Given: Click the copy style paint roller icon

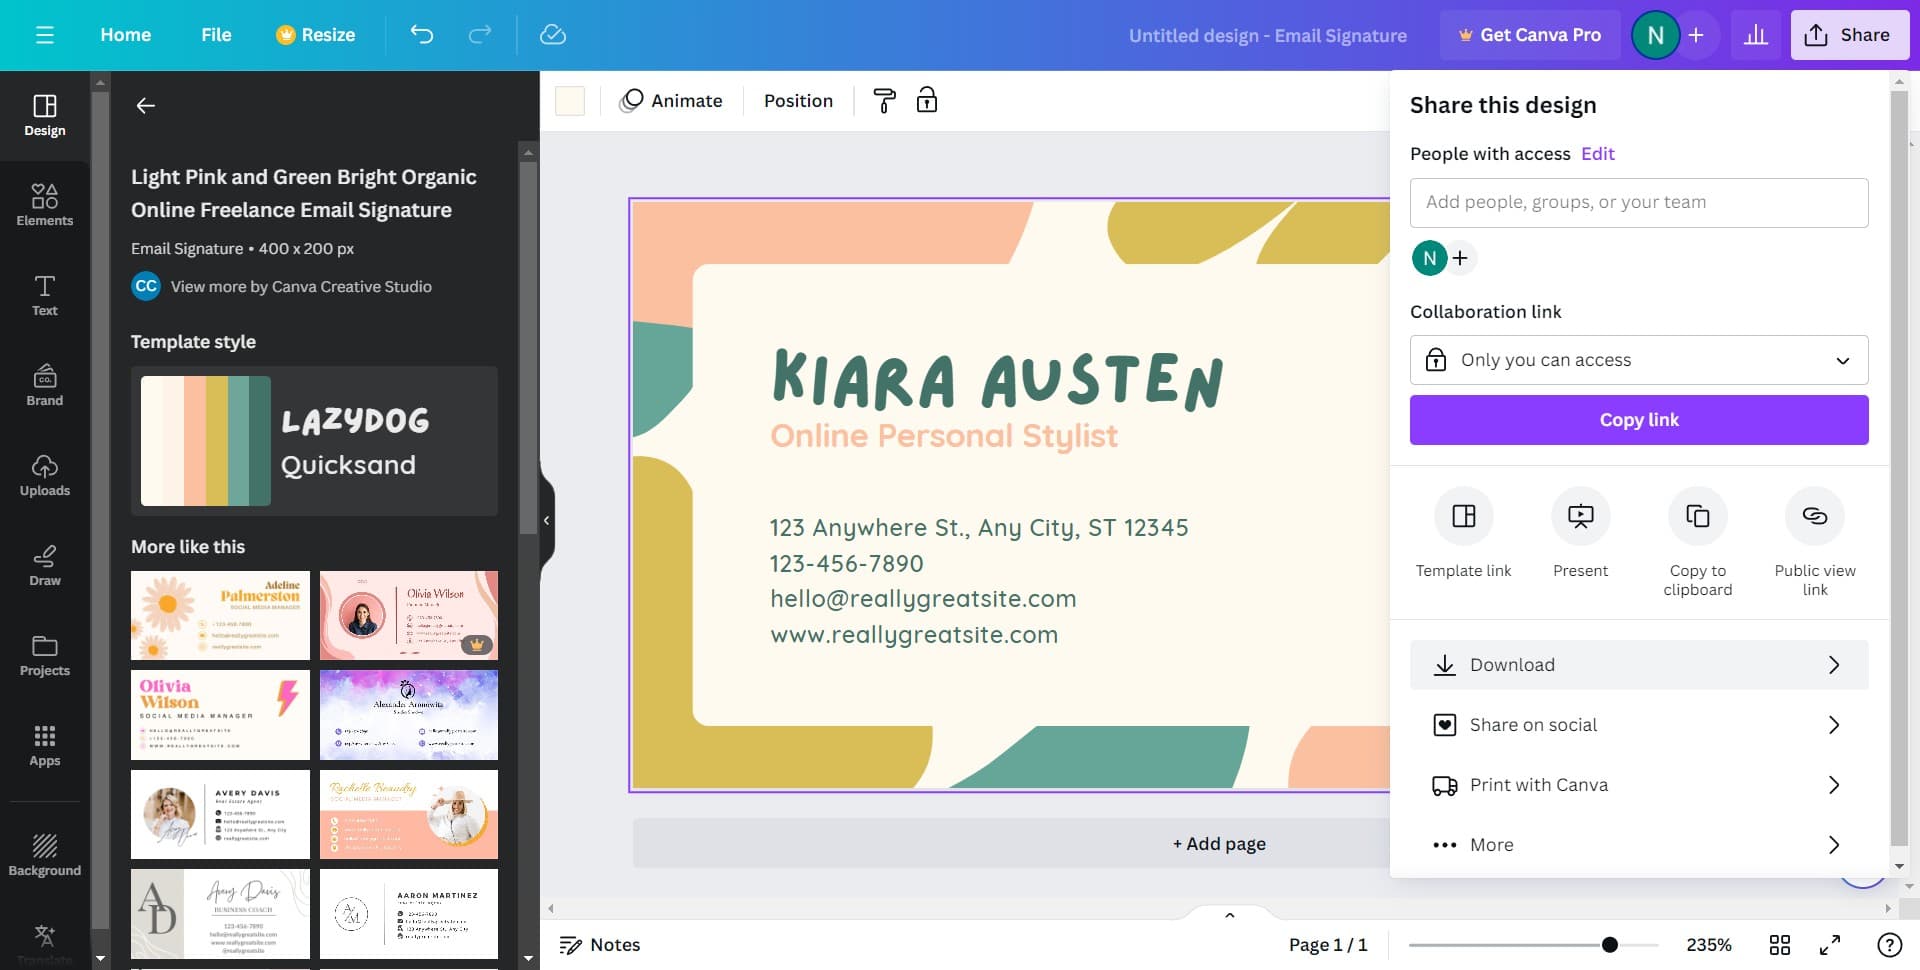Looking at the screenshot, I should (x=884, y=101).
